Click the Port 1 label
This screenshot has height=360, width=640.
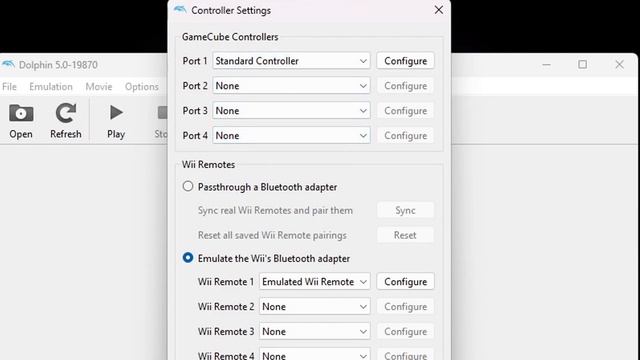(195, 61)
